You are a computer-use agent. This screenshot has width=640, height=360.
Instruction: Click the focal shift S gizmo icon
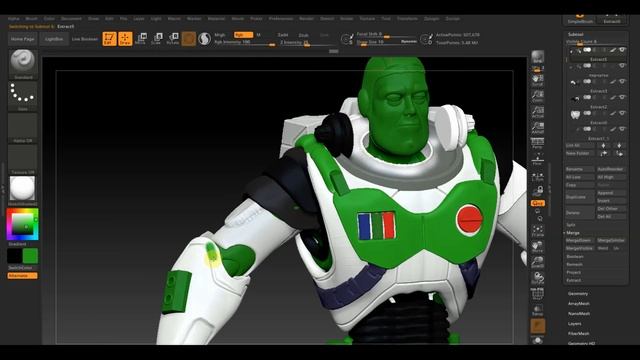pyautogui.click(x=347, y=39)
